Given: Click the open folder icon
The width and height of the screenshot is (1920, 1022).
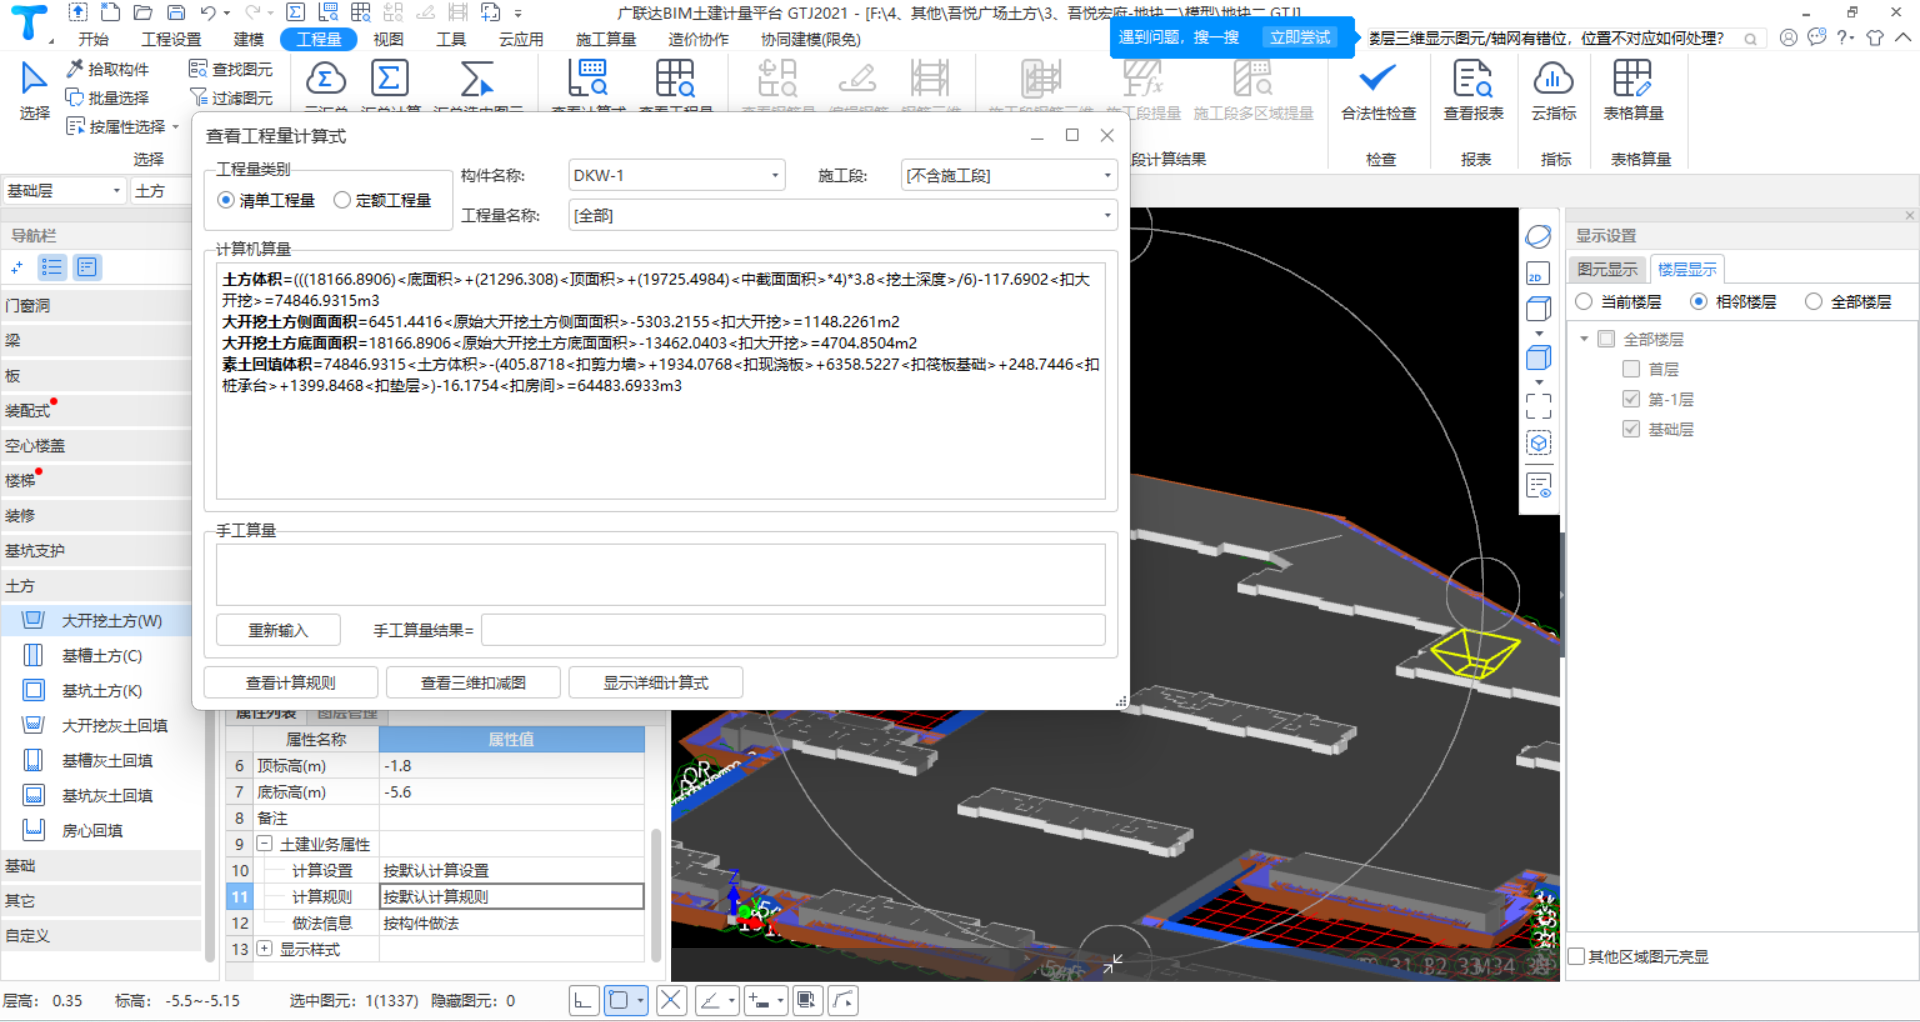Looking at the screenshot, I should (x=143, y=13).
